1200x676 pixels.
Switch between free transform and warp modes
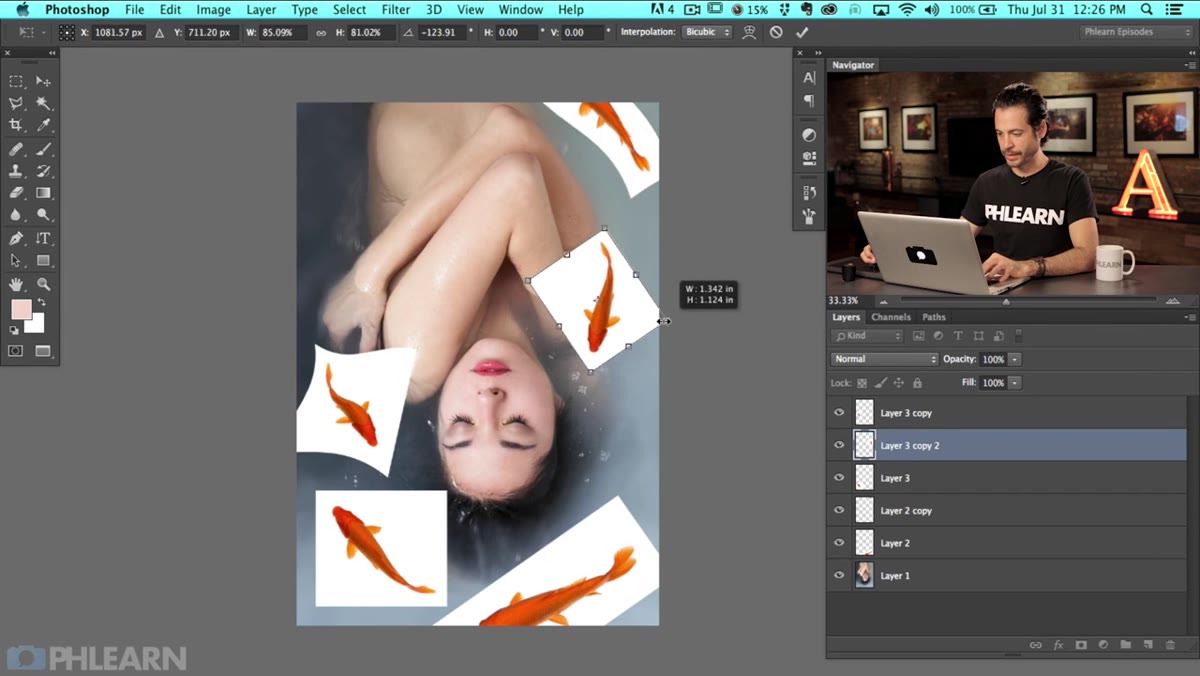749,32
